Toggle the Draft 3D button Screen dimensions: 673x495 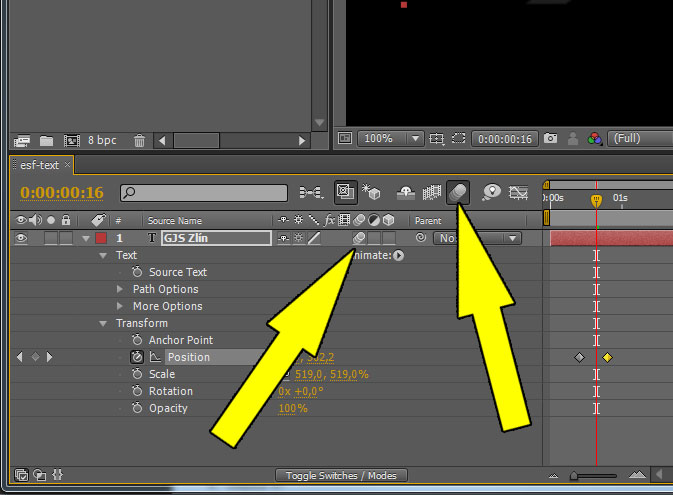371,192
